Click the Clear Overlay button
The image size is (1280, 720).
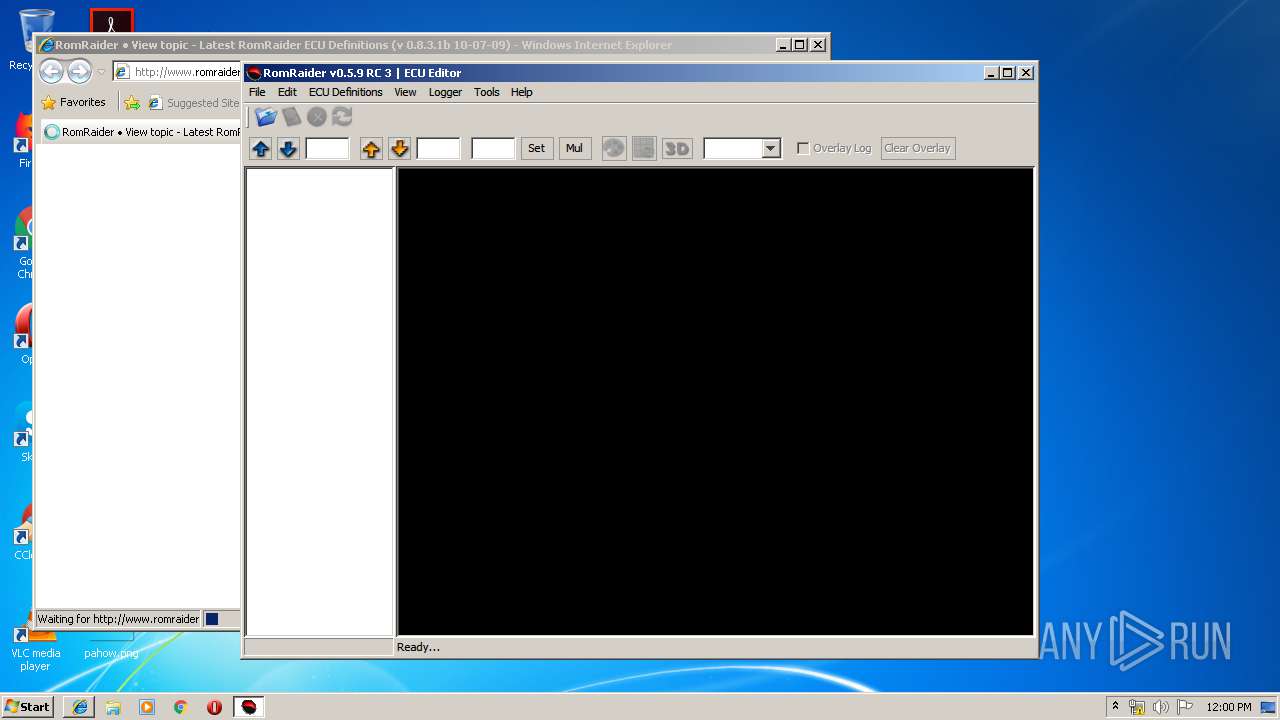pyautogui.click(x=917, y=148)
